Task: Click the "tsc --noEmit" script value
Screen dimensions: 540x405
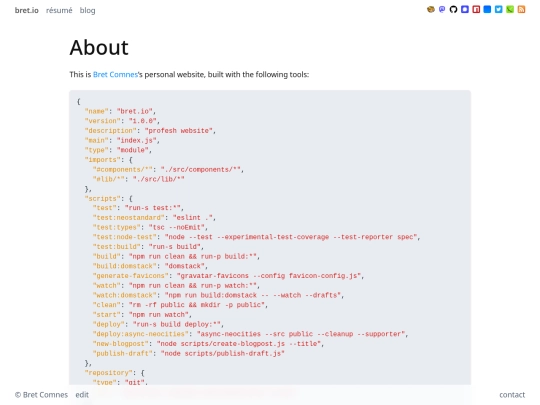Action: (x=177, y=227)
